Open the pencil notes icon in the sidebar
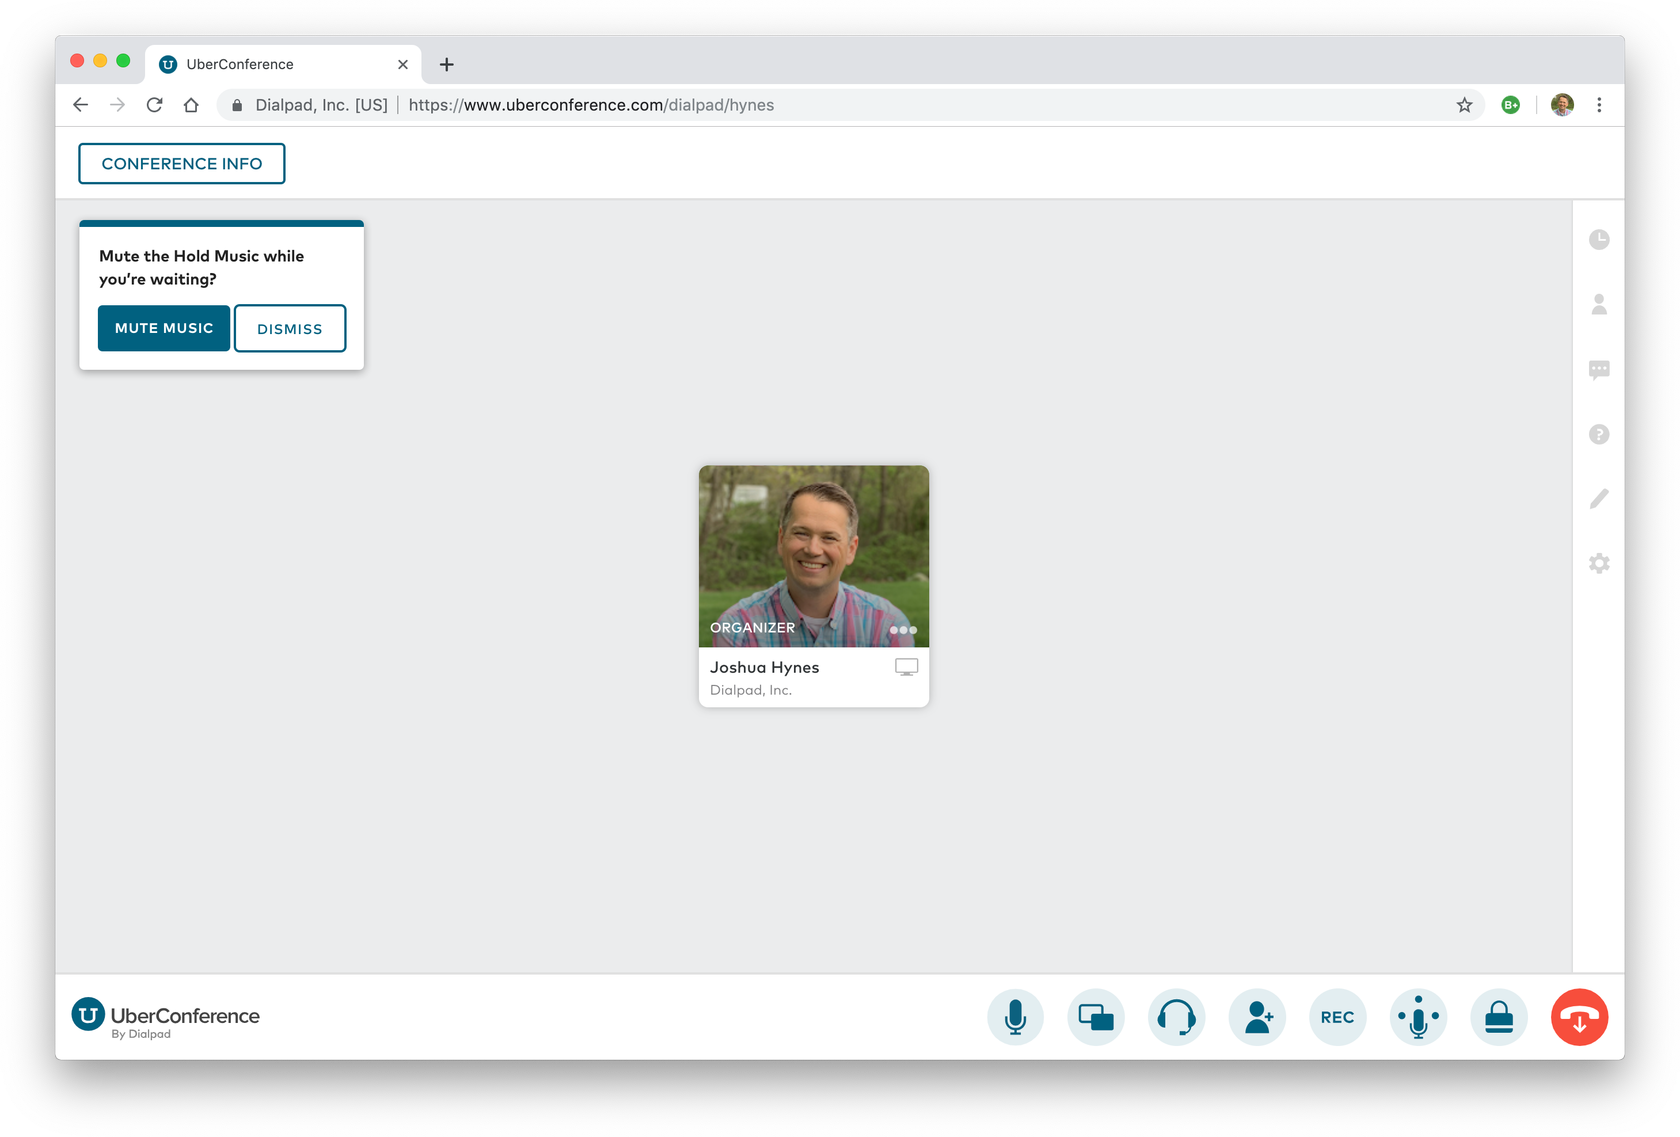 [1599, 498]
